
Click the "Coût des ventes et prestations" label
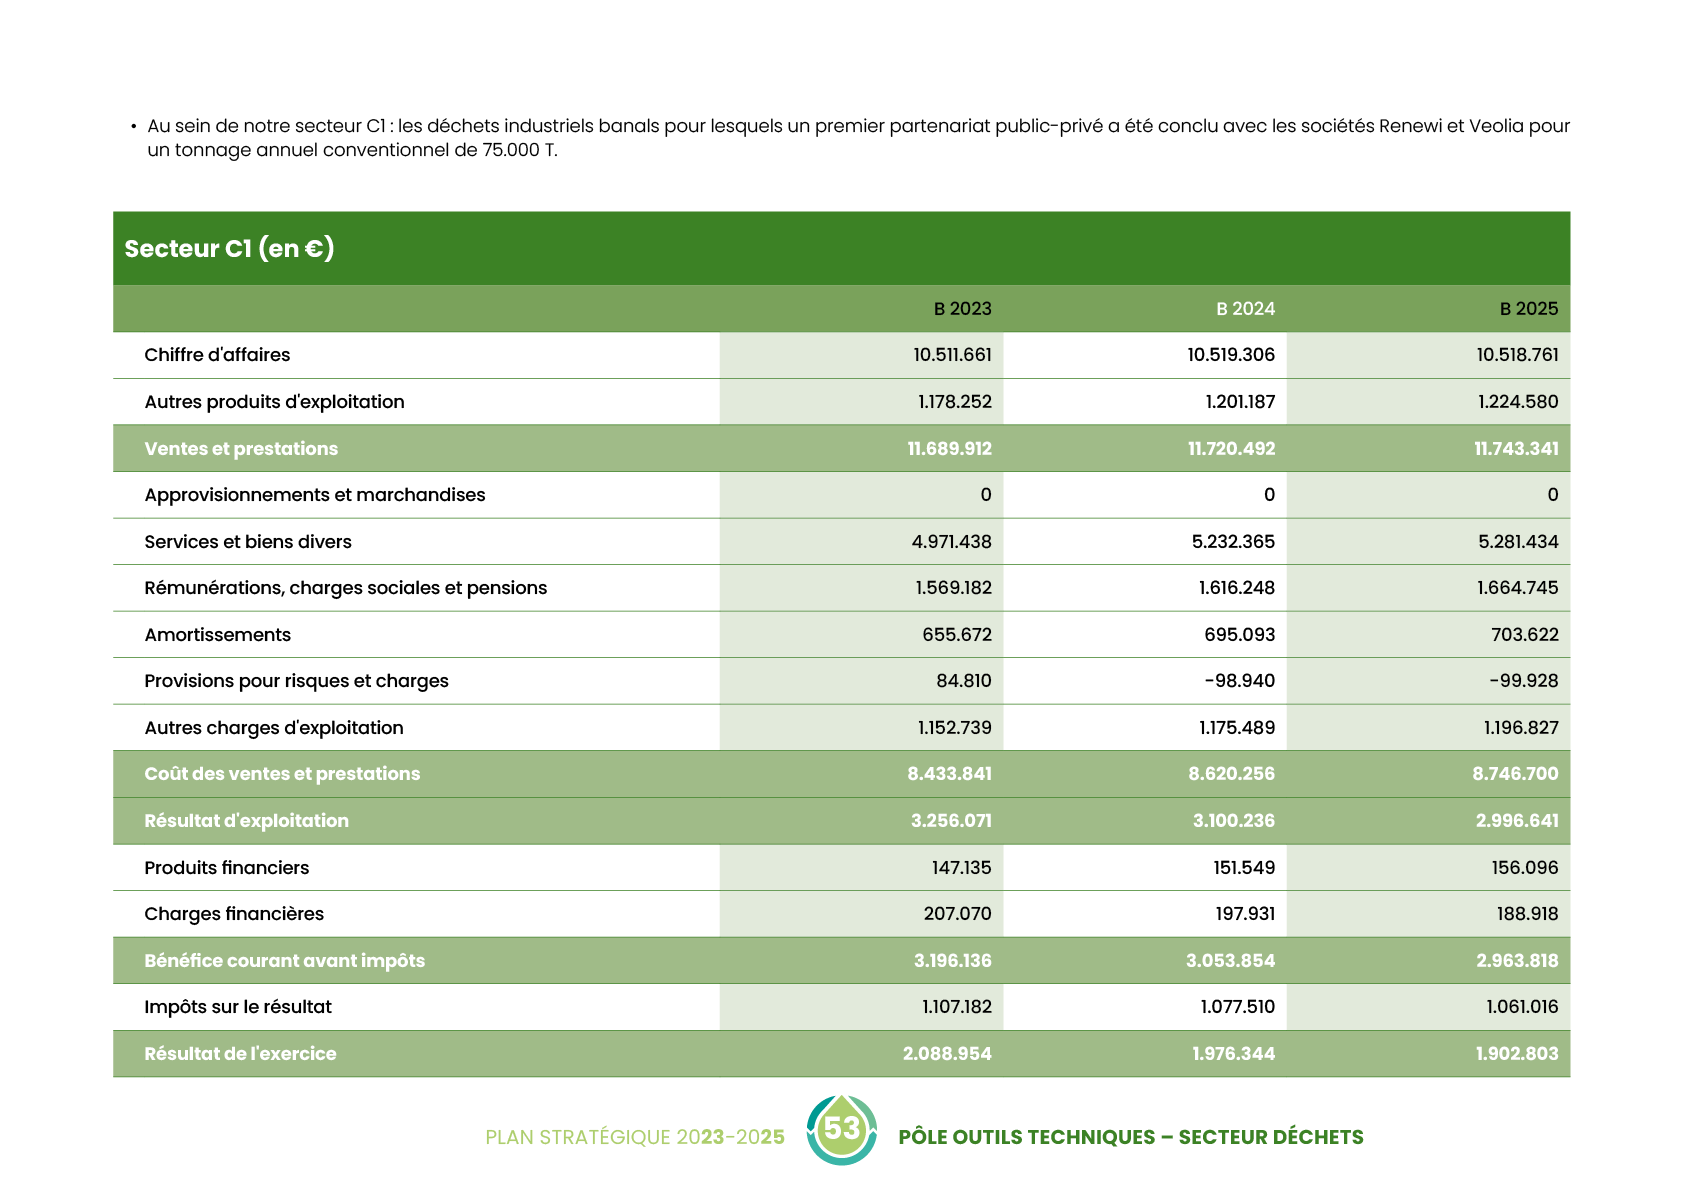click(282, 774)
